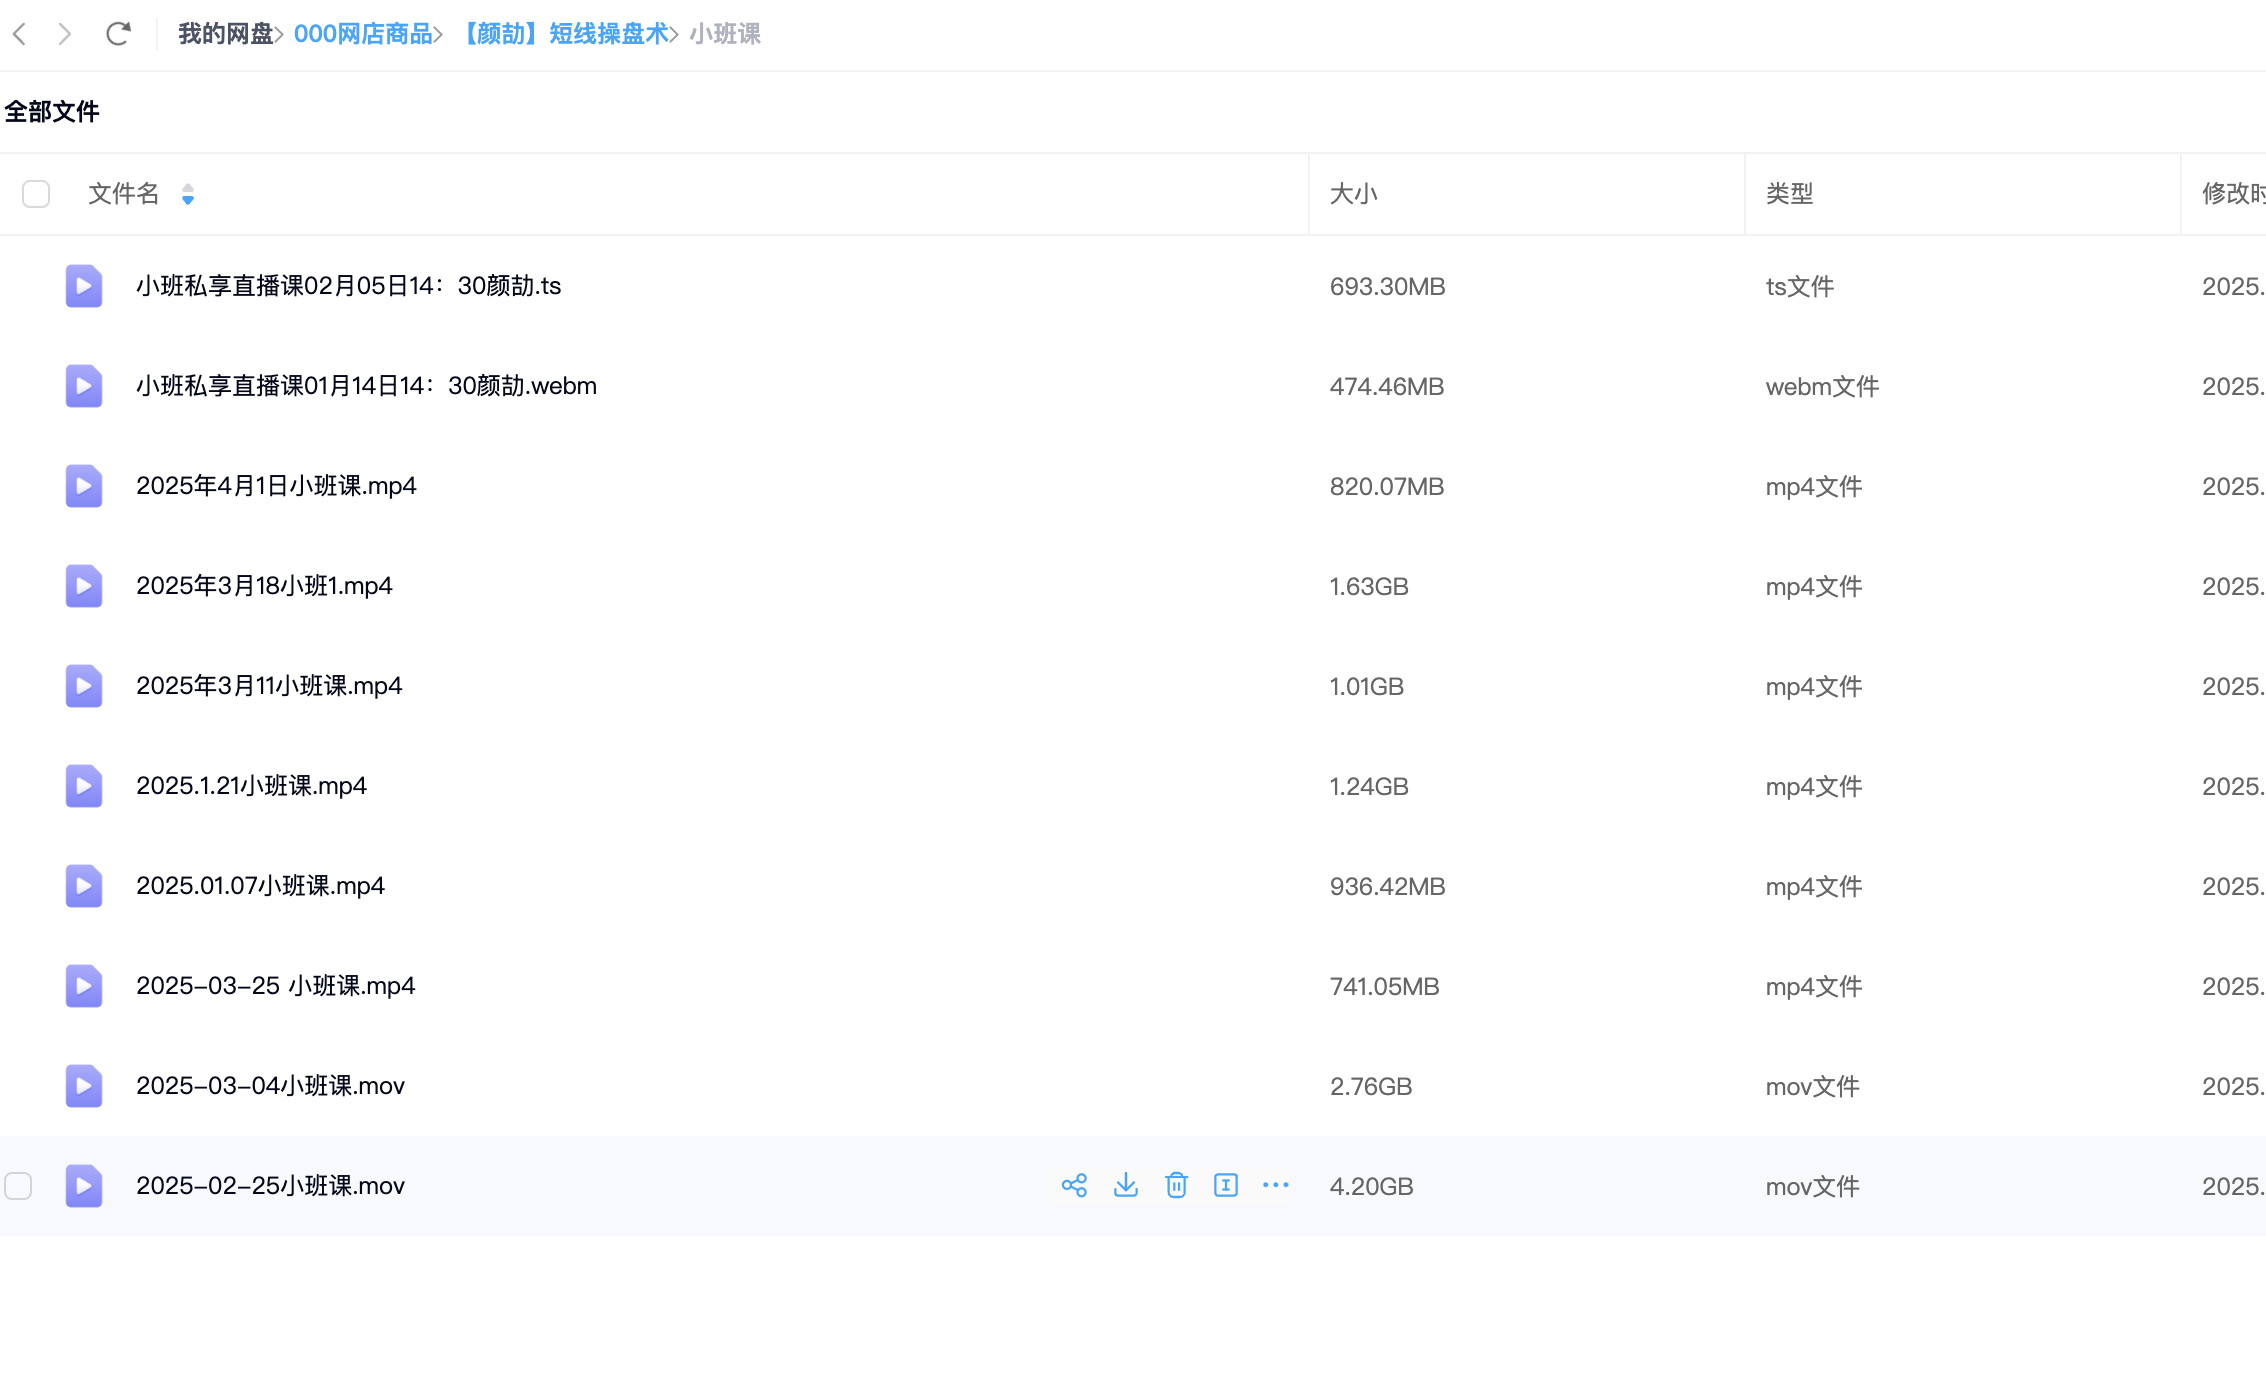The image size is (2266, 1400).
Task: Open more options ellipsis on 2025-02-25 row
Action: 1276,1186
